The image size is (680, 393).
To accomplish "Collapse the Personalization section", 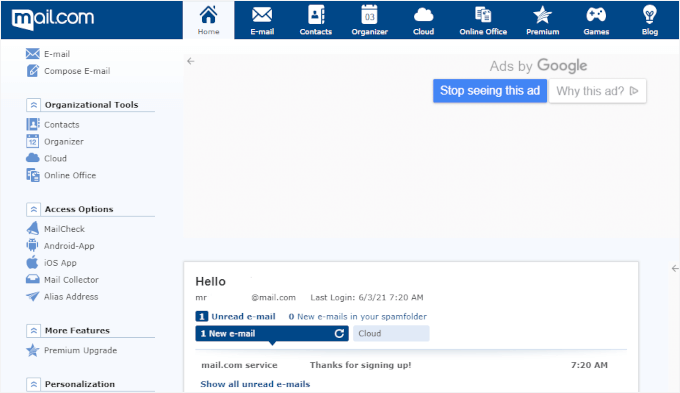I will tap(33, 384).
